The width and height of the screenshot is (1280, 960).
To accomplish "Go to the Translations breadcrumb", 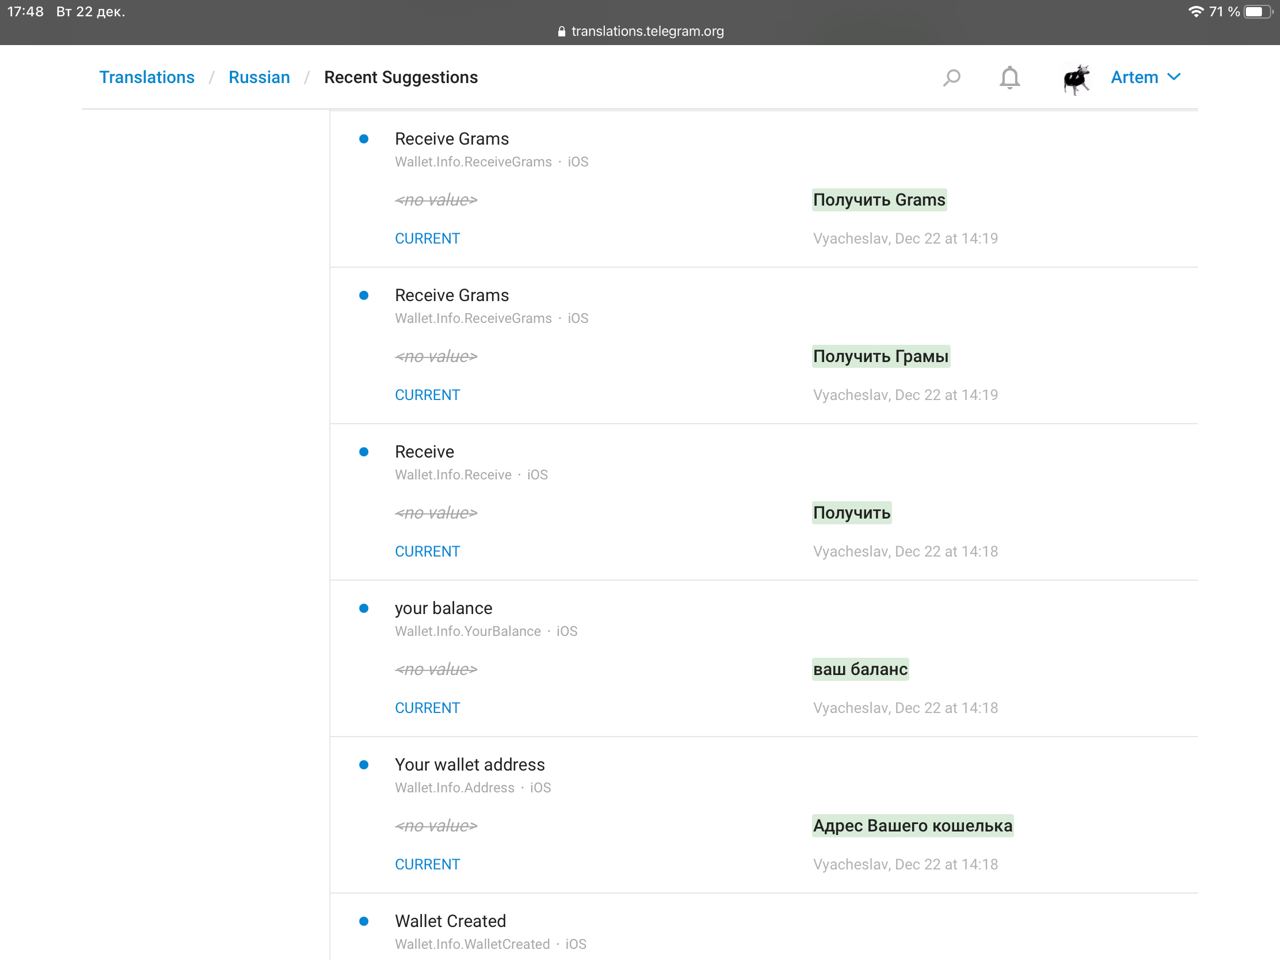I will click(x=147, y=77).
